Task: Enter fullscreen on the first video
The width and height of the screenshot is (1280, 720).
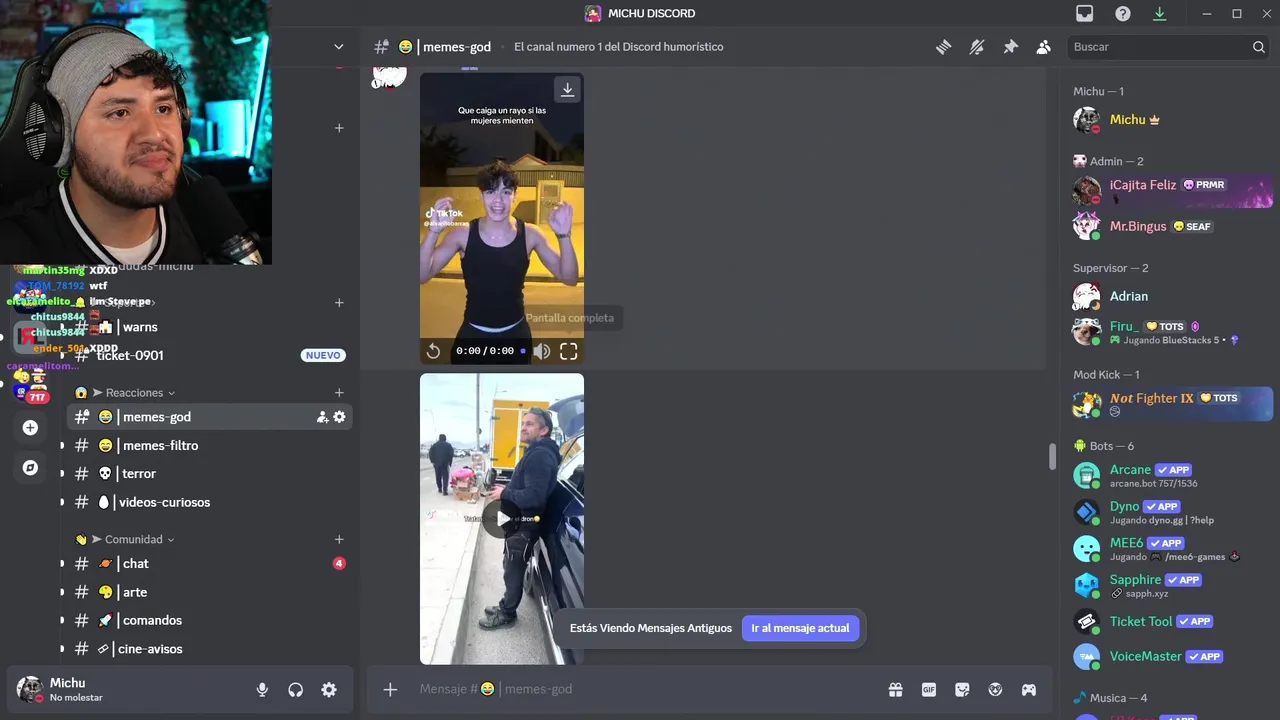Action: [x=569, y=351]
